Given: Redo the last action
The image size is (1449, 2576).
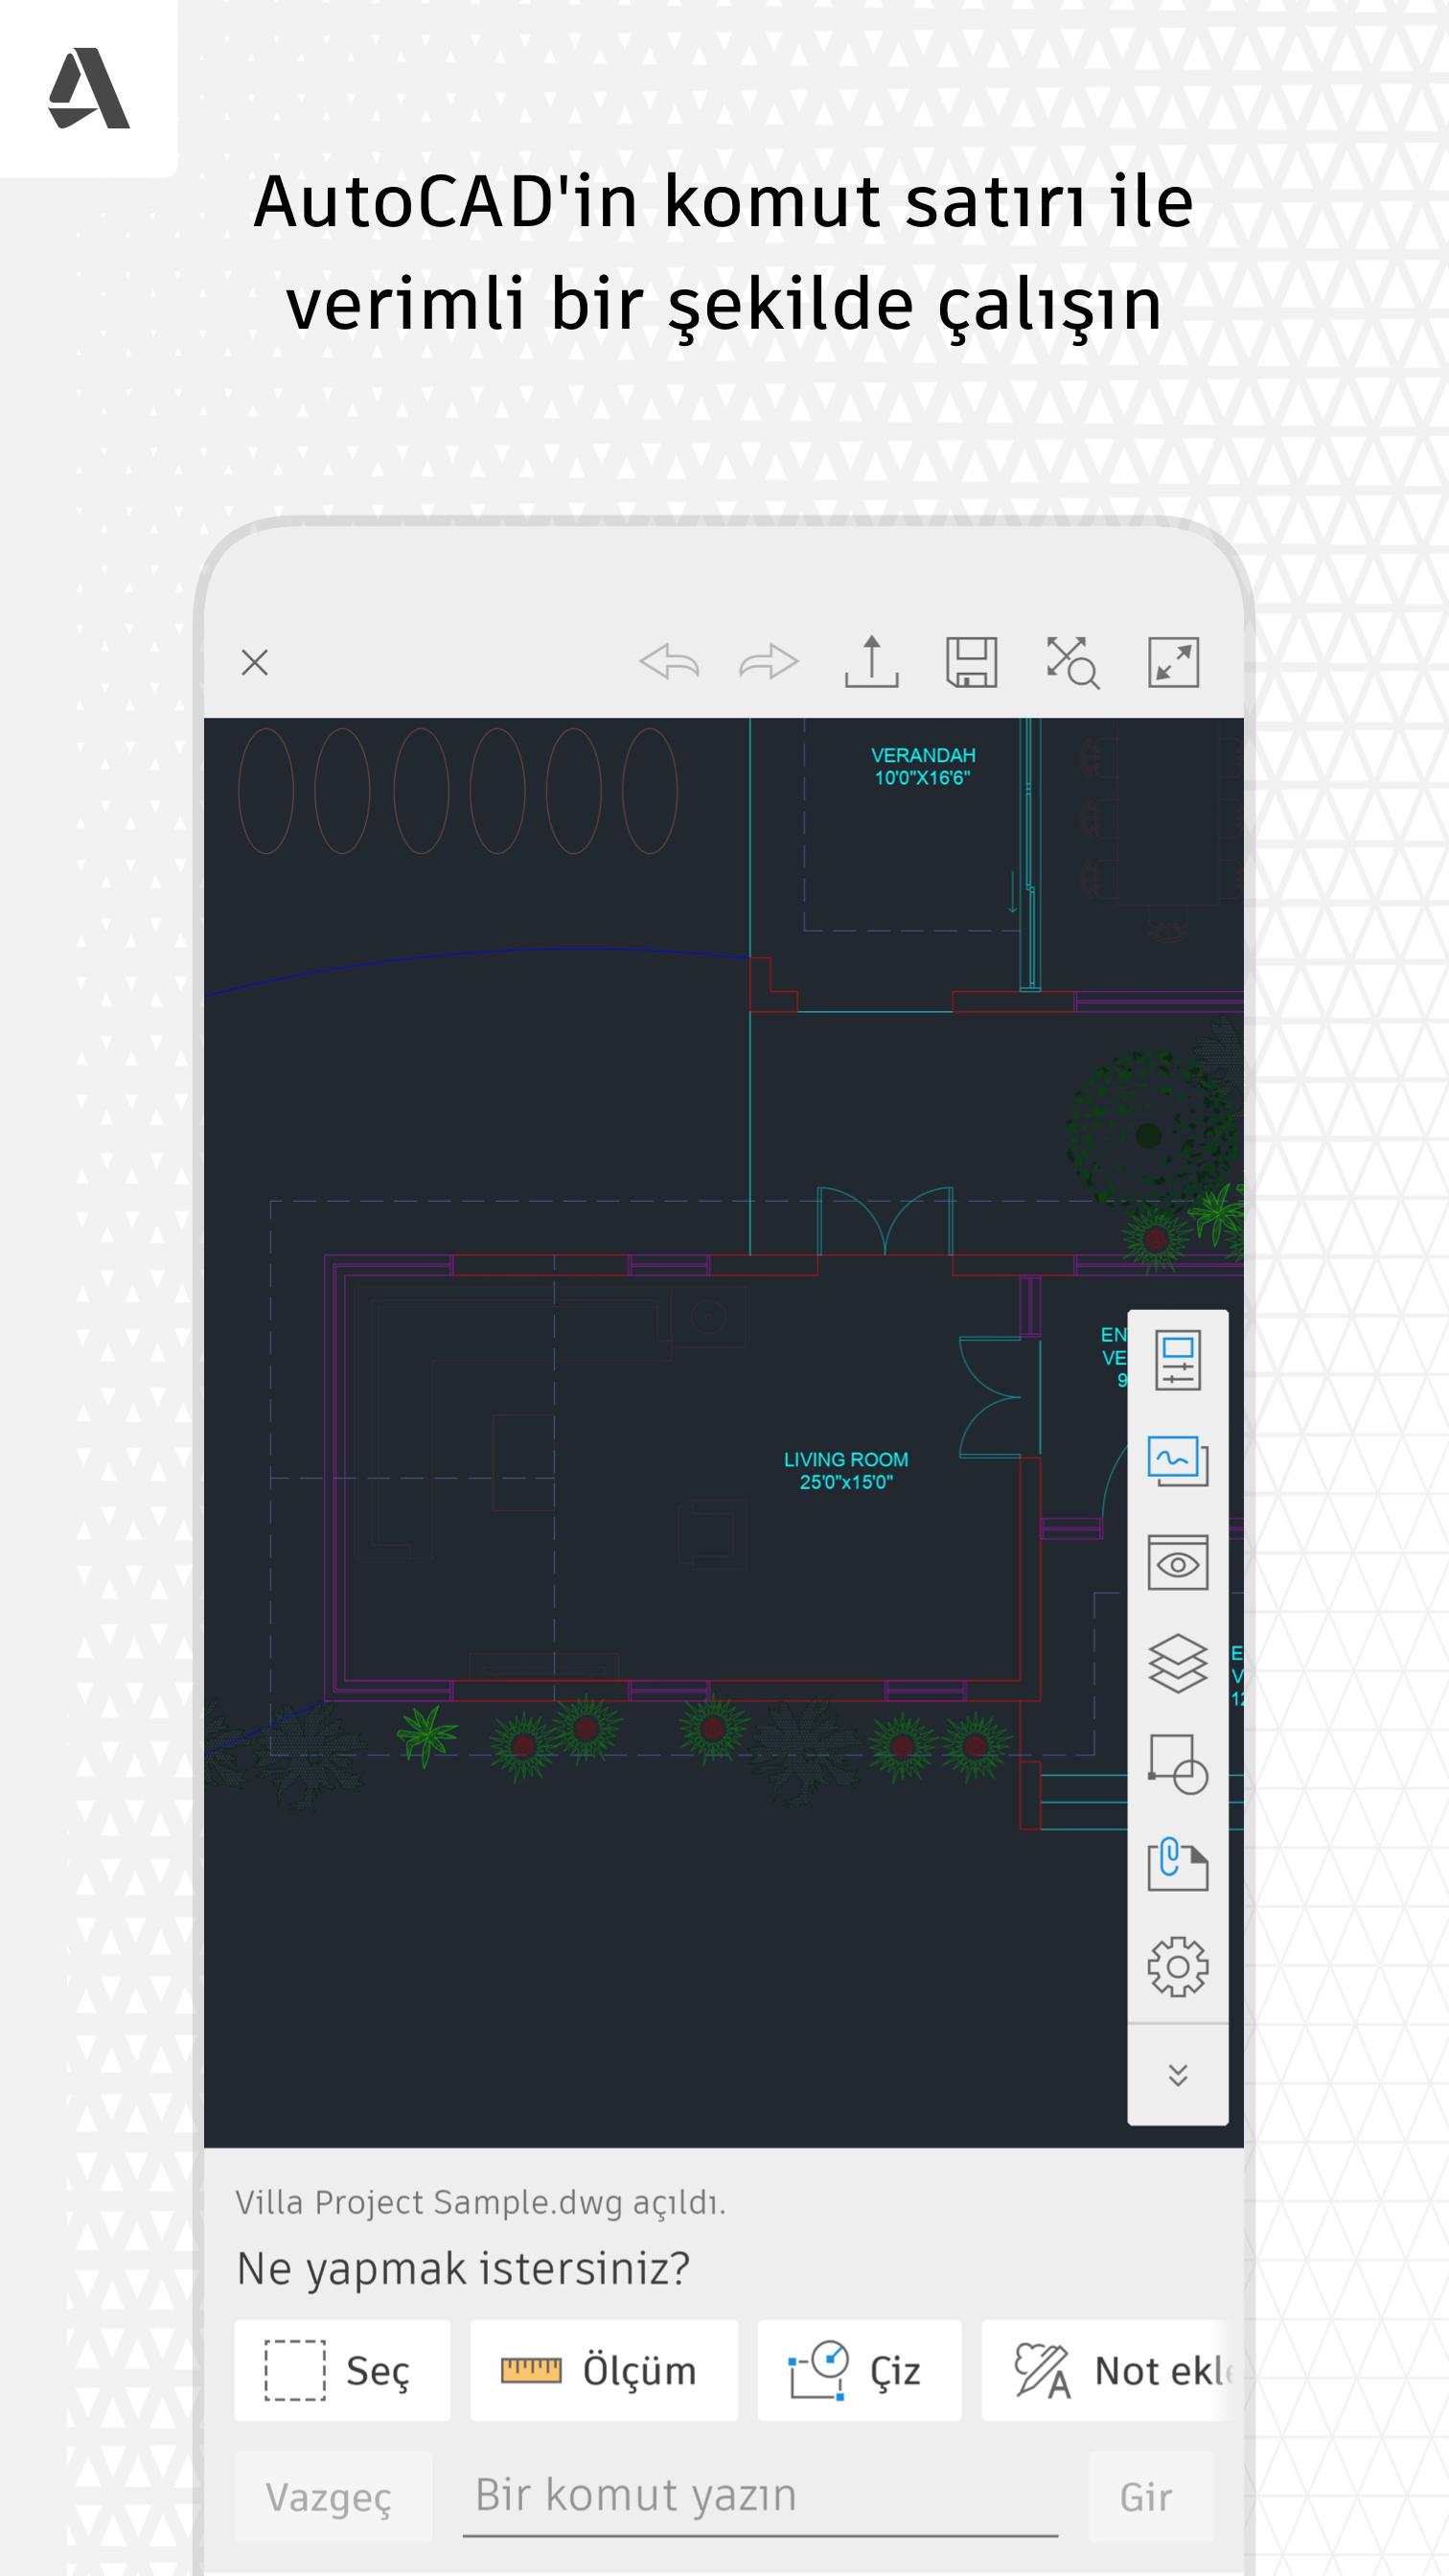Looking at the screenshot, I should pyautogui.click(x=769, y=662).
